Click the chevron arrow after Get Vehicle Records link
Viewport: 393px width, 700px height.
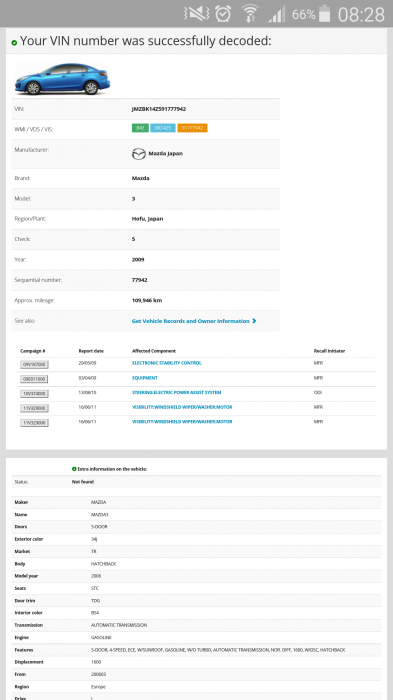[x=254, y=321]
